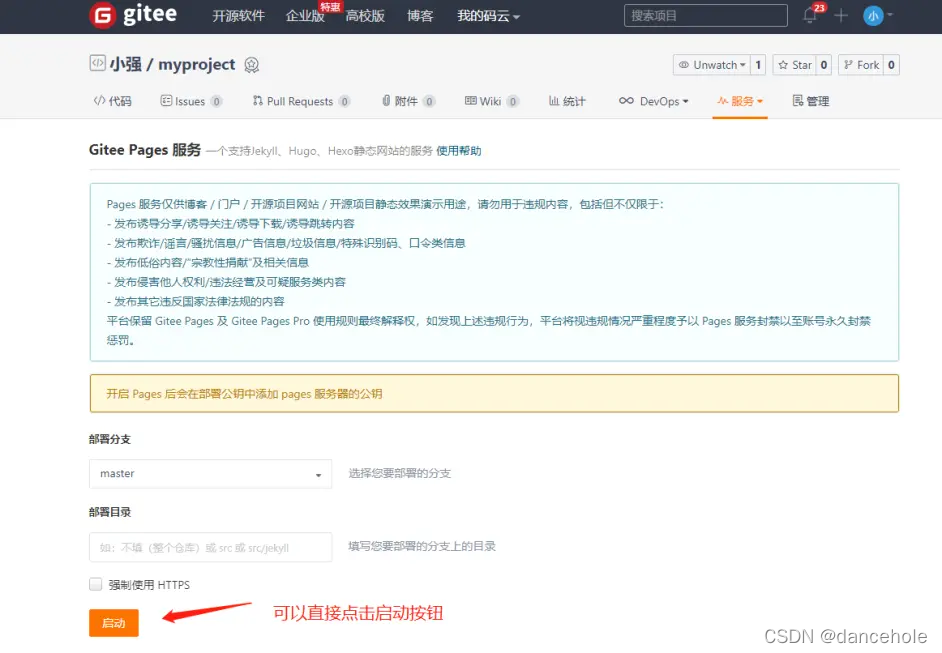Switch to the 管理 tab
This screenshot has height=653, width=942.
click(x=810, y=101)
